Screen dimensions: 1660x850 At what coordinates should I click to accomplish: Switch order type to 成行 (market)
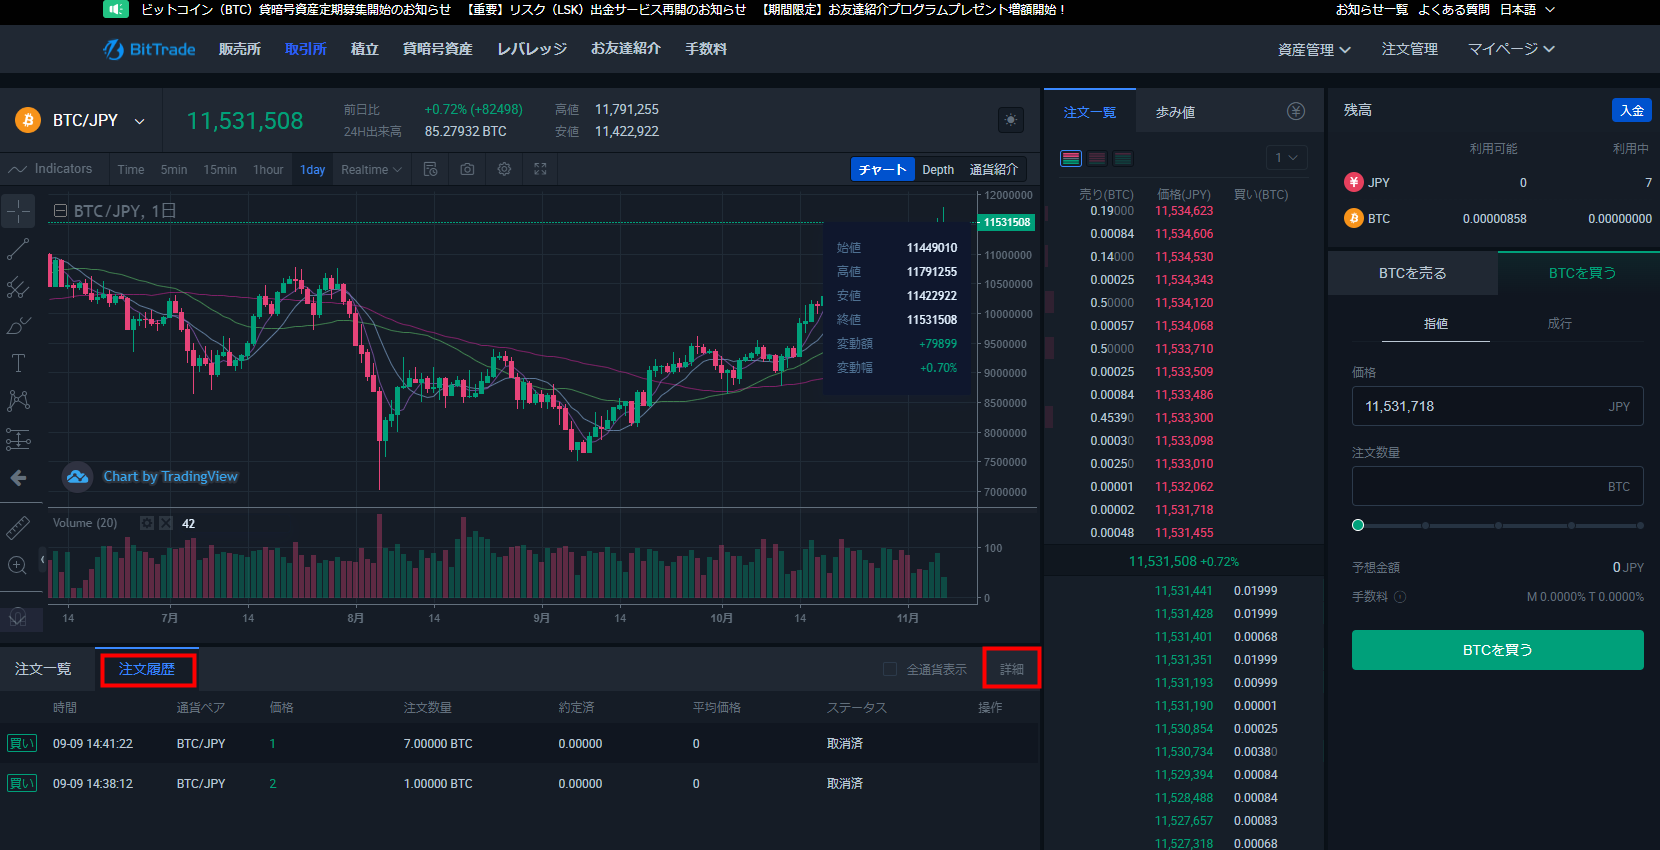pyautogui.click(x=1559, y=323)
